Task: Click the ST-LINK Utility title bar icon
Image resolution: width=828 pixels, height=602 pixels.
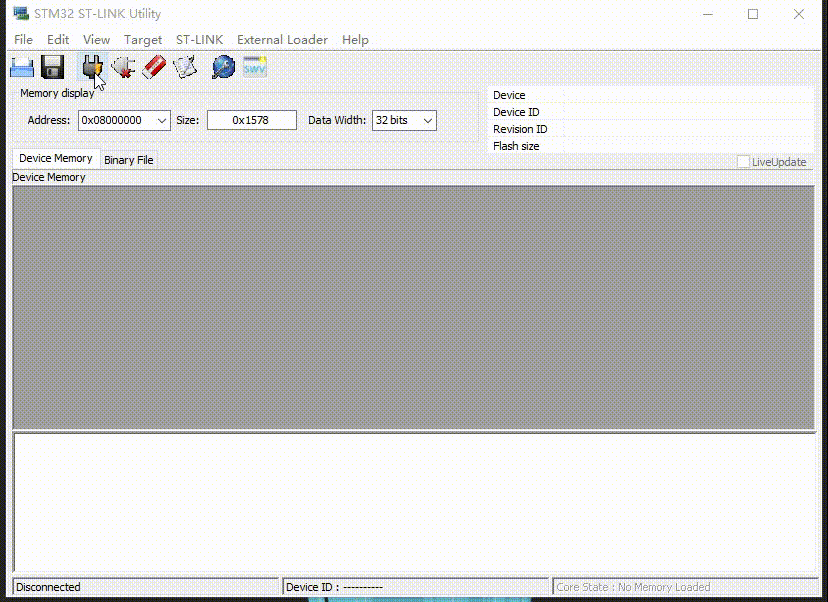Action: (21, 14)
